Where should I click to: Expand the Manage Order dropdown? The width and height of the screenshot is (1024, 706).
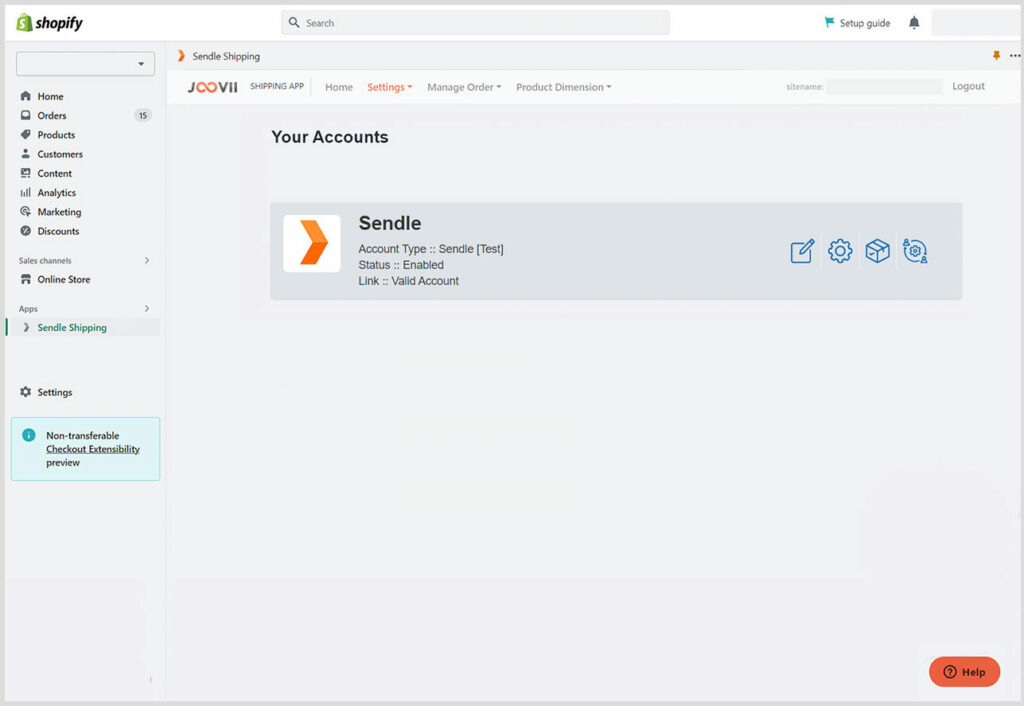[464, 87]
